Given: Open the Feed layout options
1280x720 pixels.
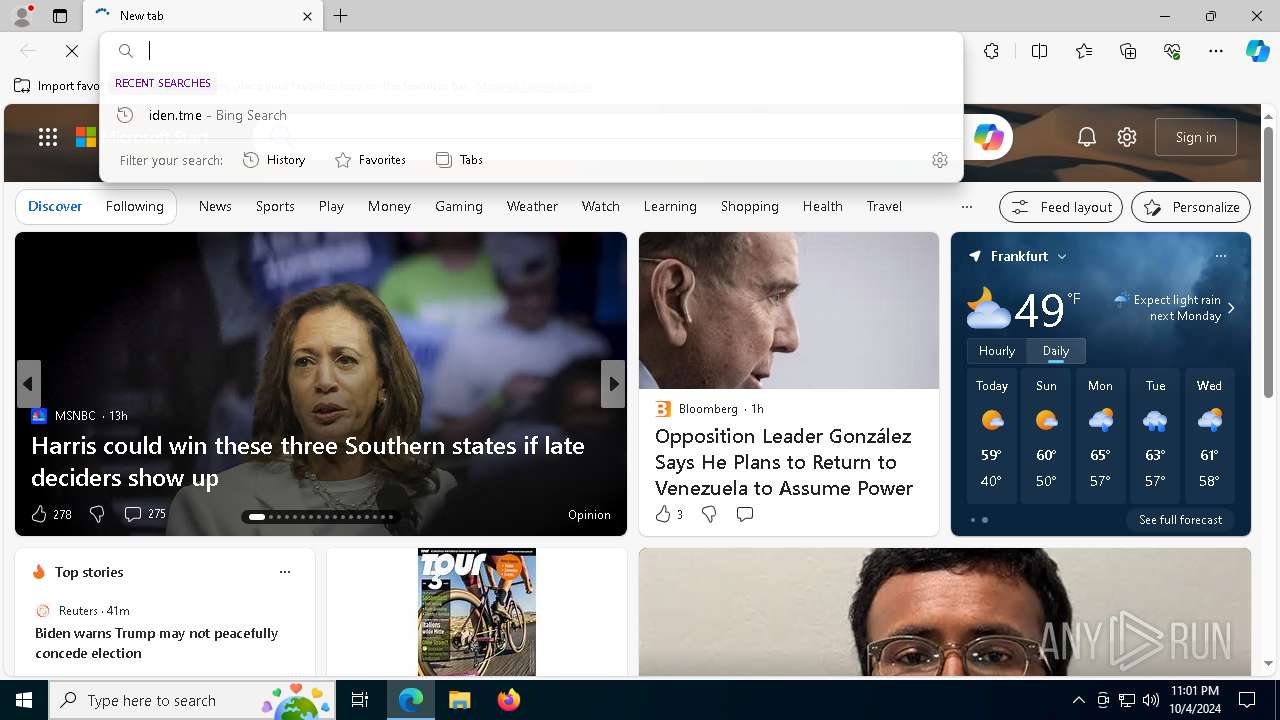Looking at the screenshot, I should [x=1061, y=207].
